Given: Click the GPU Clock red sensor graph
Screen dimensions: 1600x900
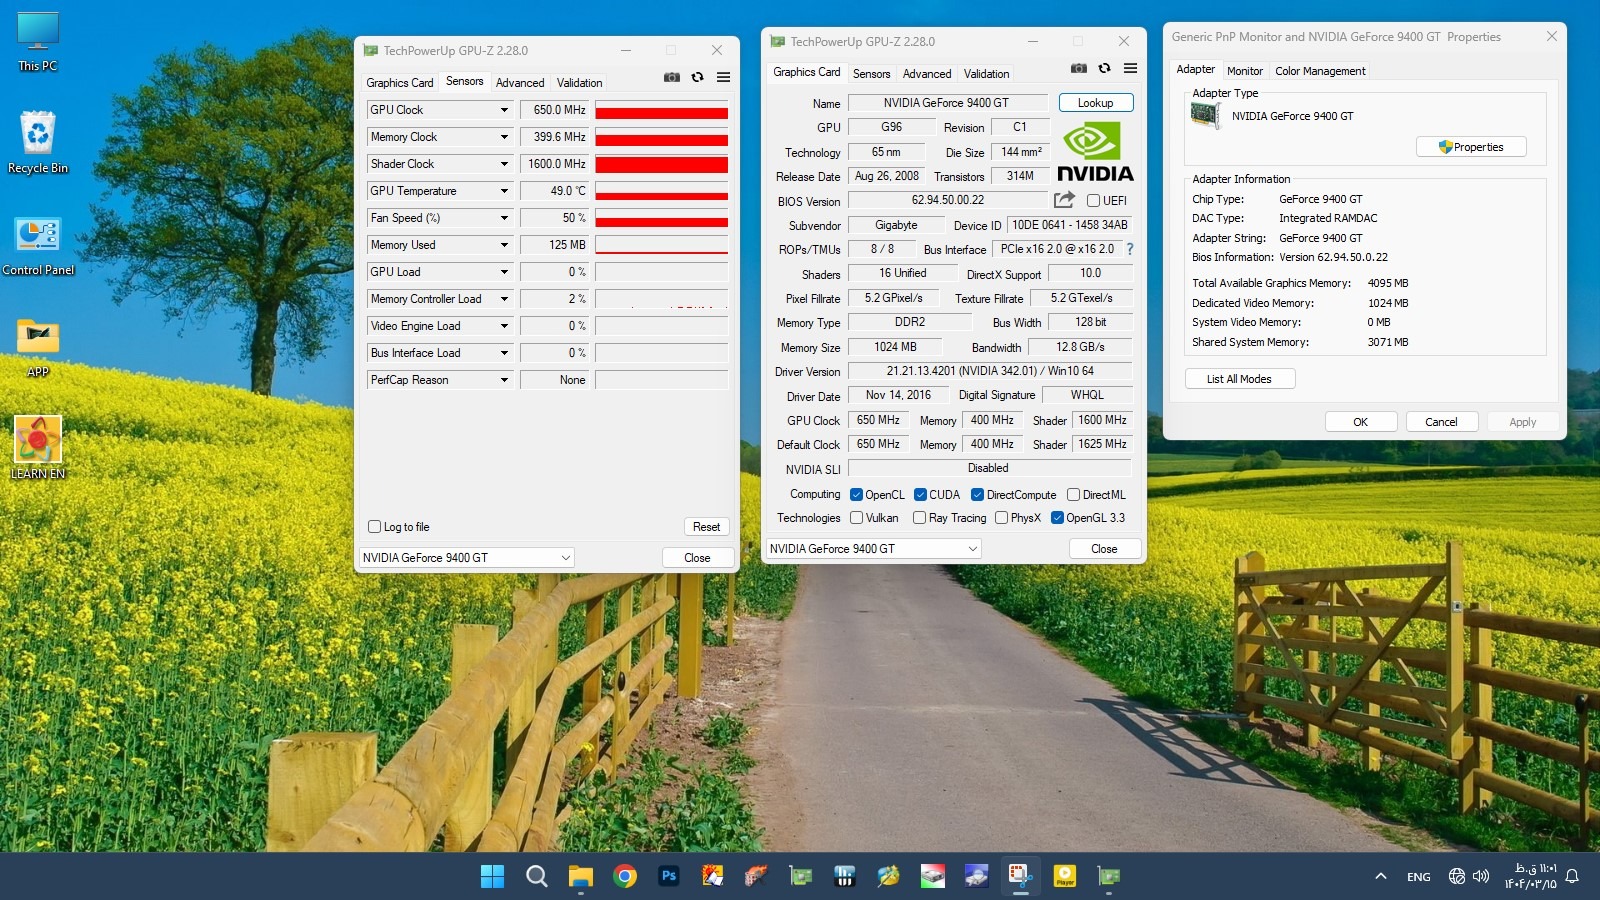Looking at the screenshot, I should click(x=661, y=111).
